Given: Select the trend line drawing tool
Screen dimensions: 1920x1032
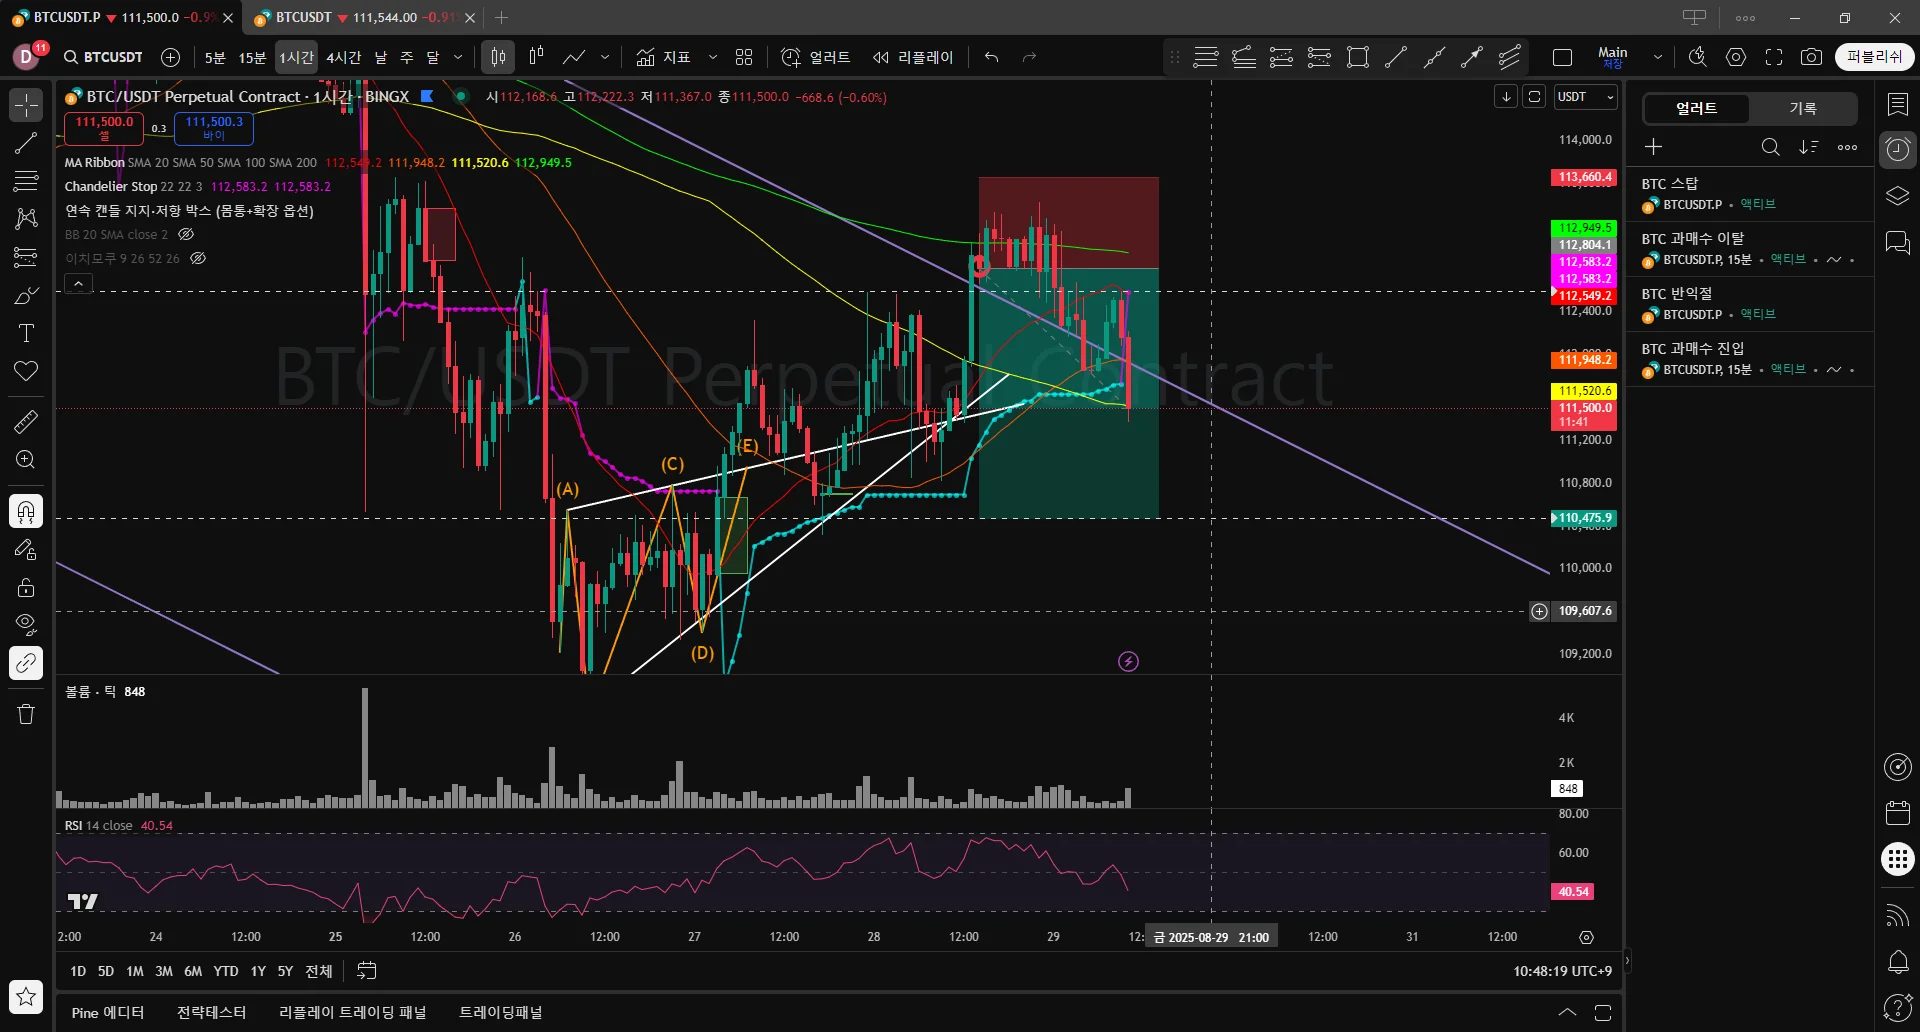Looking at the screenshot, I should [x=26, y=143].
